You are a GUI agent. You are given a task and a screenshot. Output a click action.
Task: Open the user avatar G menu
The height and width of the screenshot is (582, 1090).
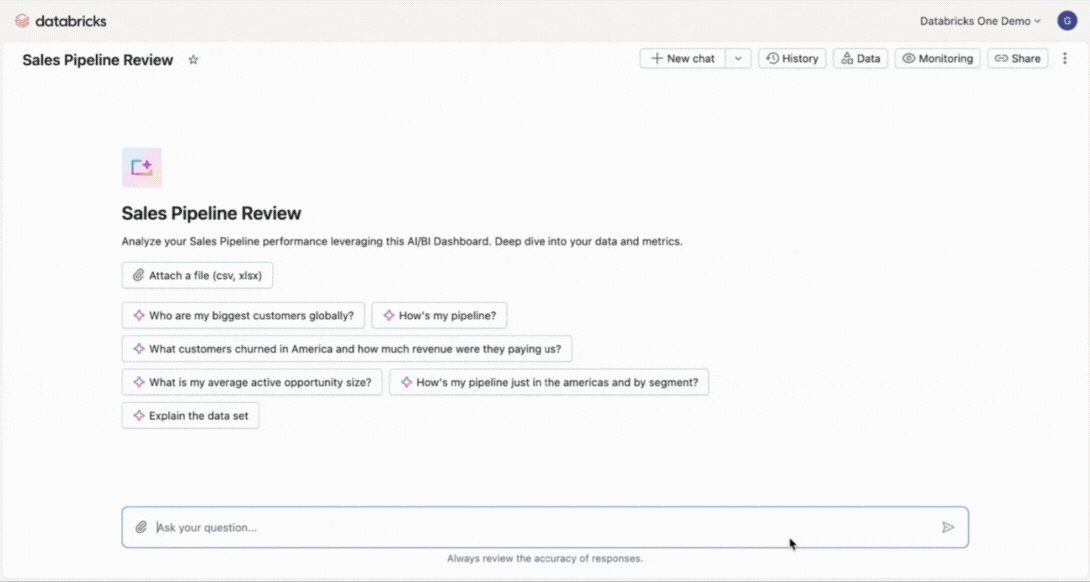pyautogui.click(x=1067, y=21)
